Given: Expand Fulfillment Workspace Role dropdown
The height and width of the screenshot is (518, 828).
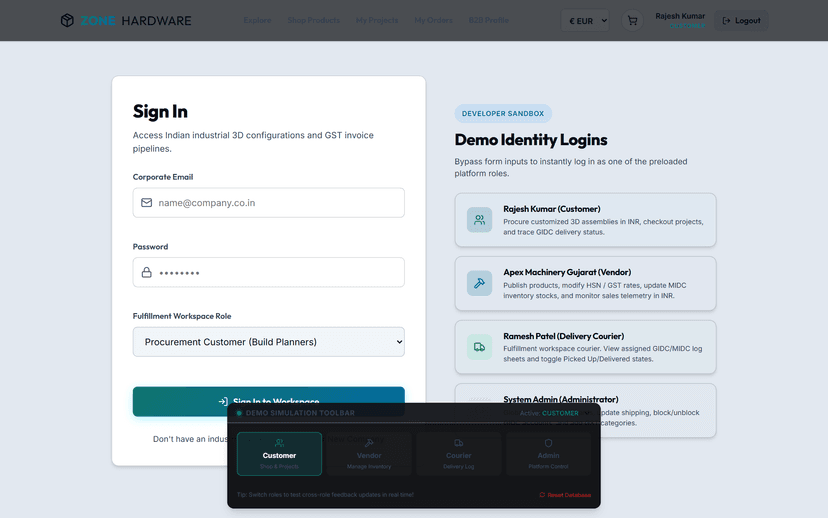Looking at the screenshot, I should tap(269, 342).
